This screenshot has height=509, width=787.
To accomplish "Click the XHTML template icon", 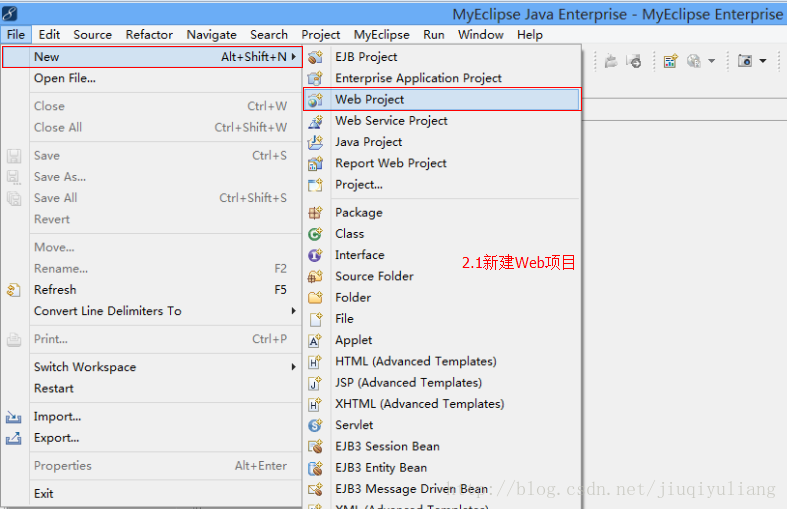I will [315, 404].
